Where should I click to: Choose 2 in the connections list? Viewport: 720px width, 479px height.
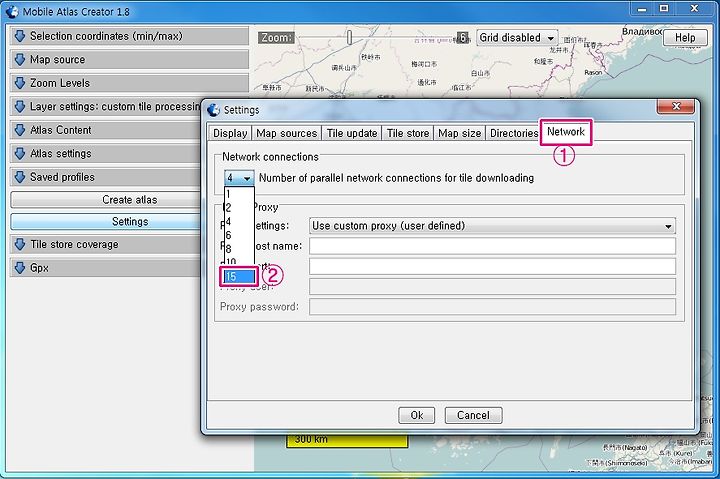(239, 208)
